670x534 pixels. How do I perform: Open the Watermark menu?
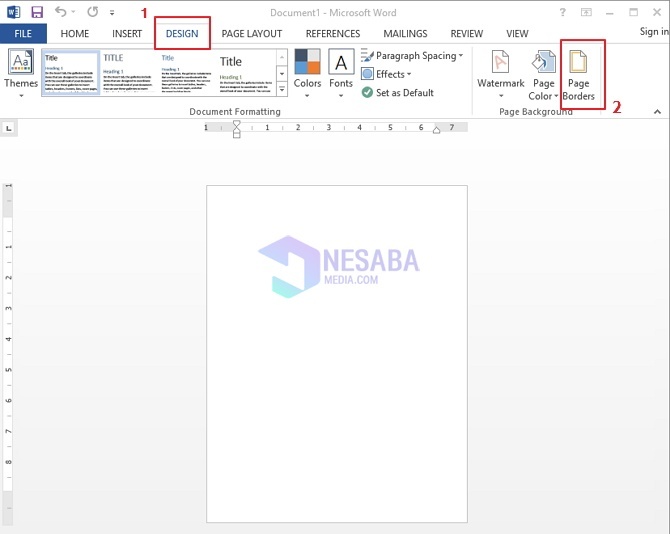coord(500,73)
